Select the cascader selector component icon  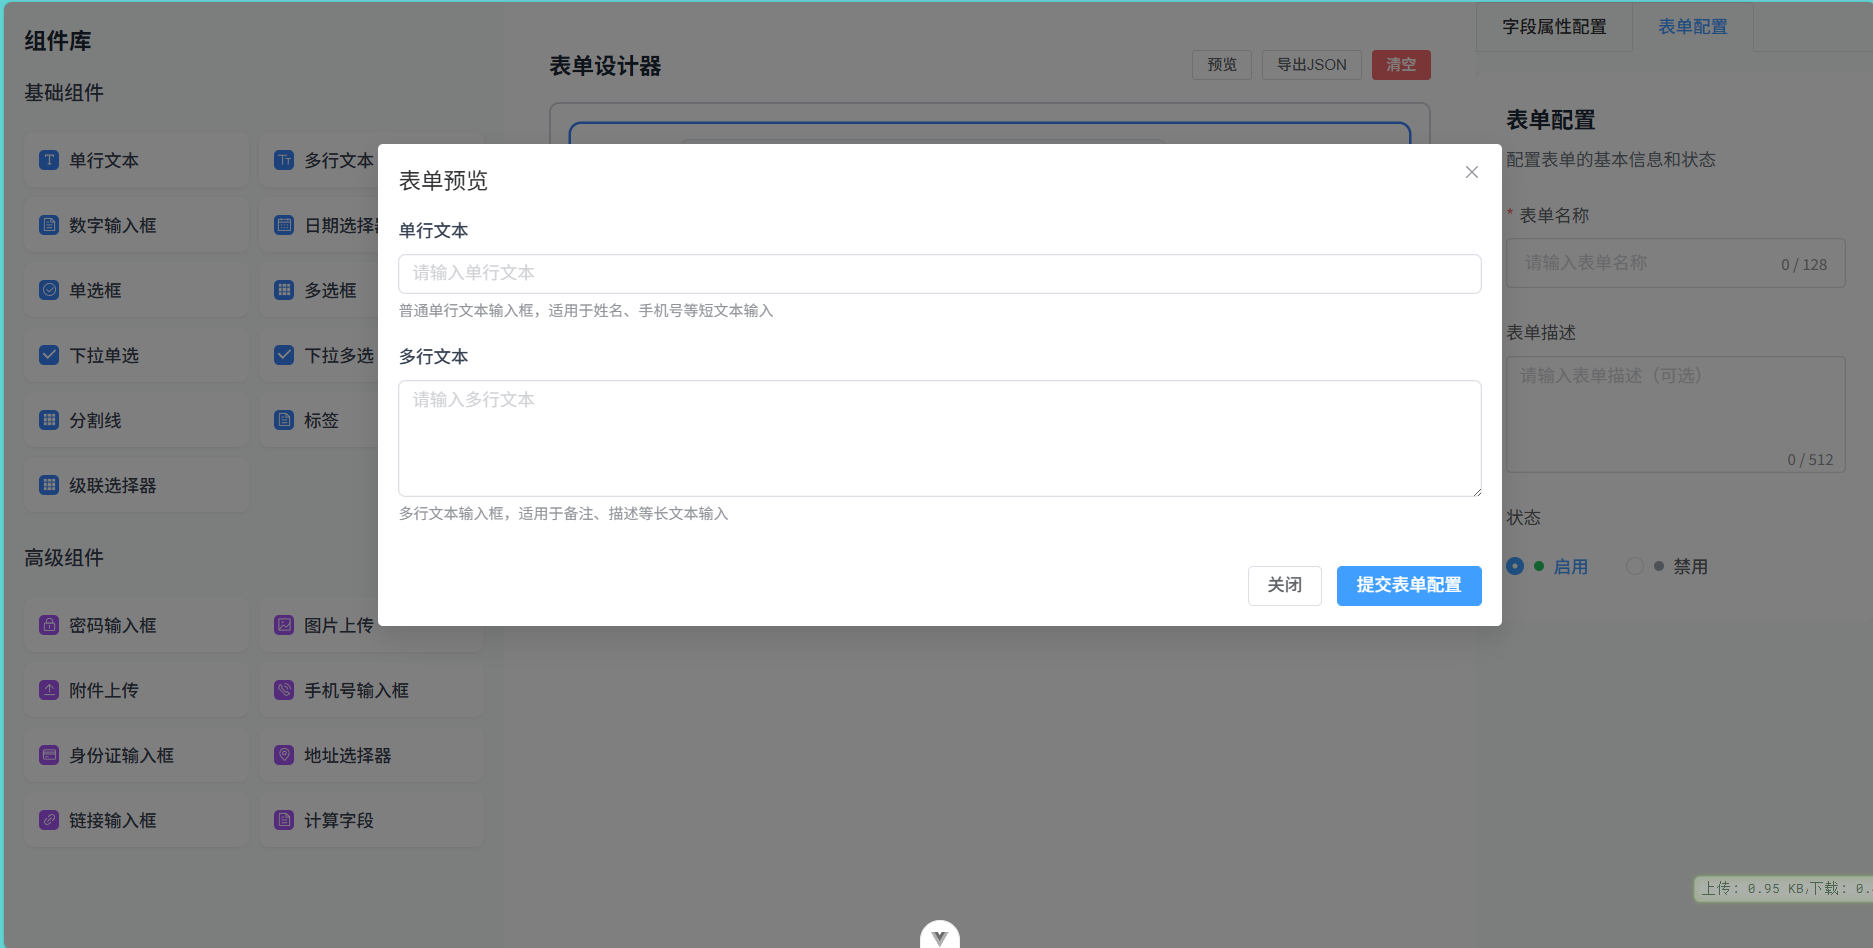[49, 485]
